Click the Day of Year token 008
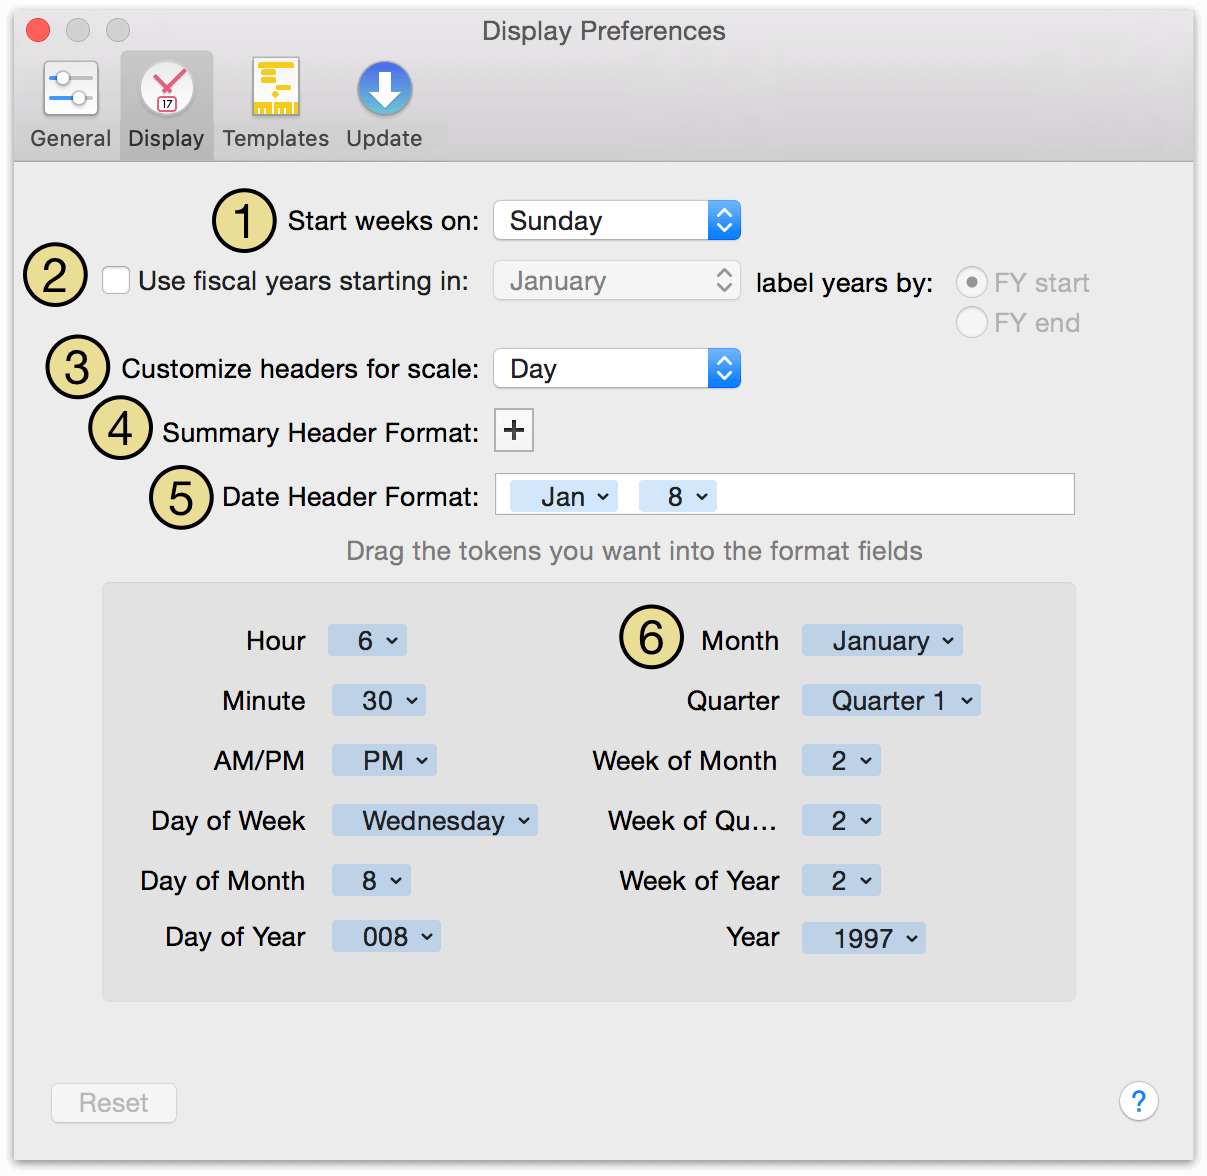This screenshot has width=1207, height=1176. (x=386, y=936)
